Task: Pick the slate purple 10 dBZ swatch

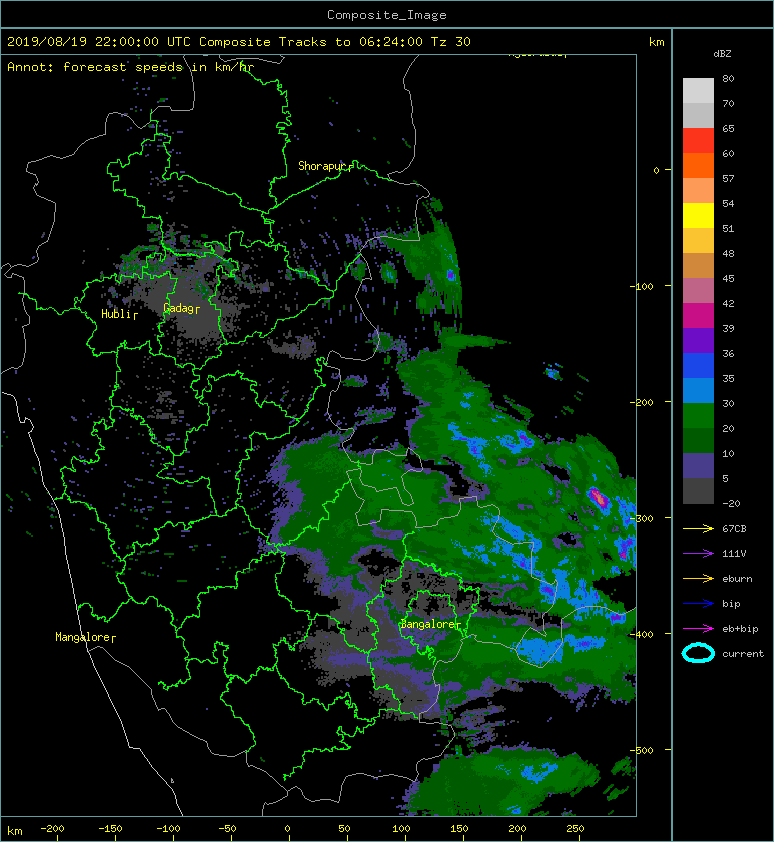Action: coord(698,465)
